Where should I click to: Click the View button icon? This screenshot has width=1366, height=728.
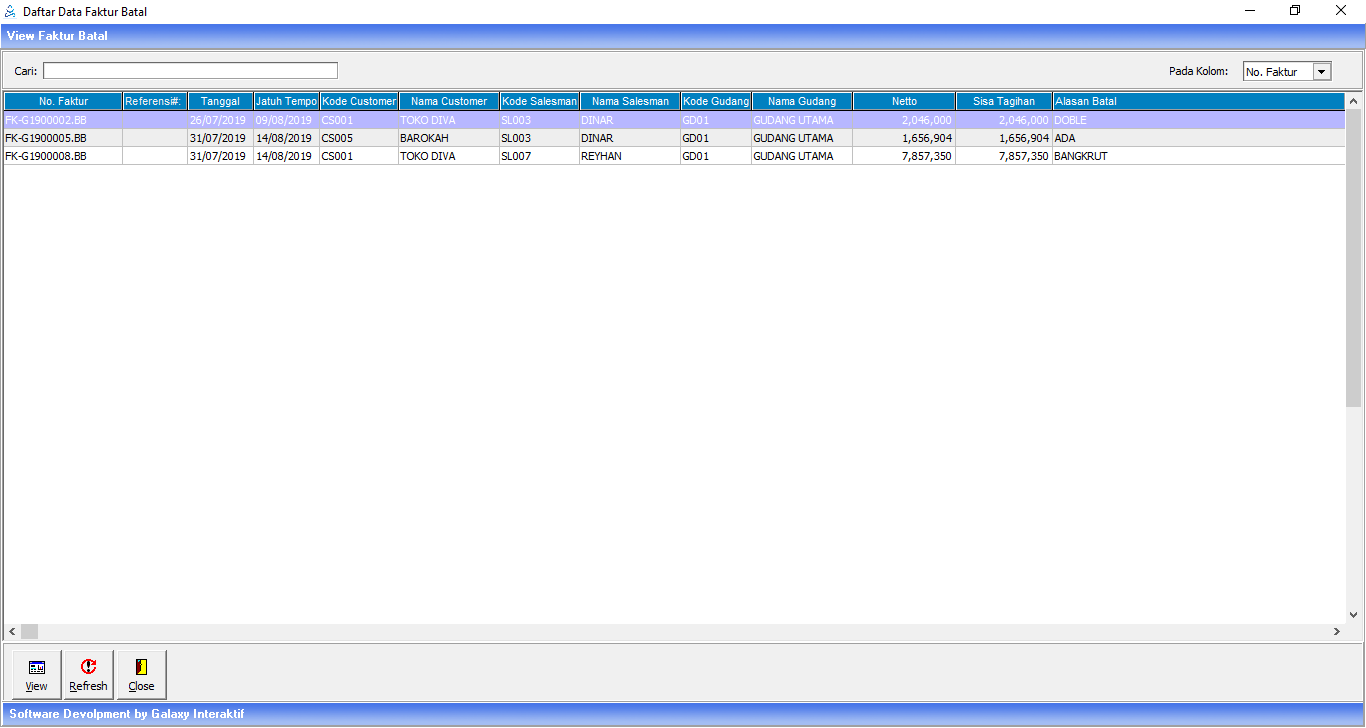(x=37, y=668)
